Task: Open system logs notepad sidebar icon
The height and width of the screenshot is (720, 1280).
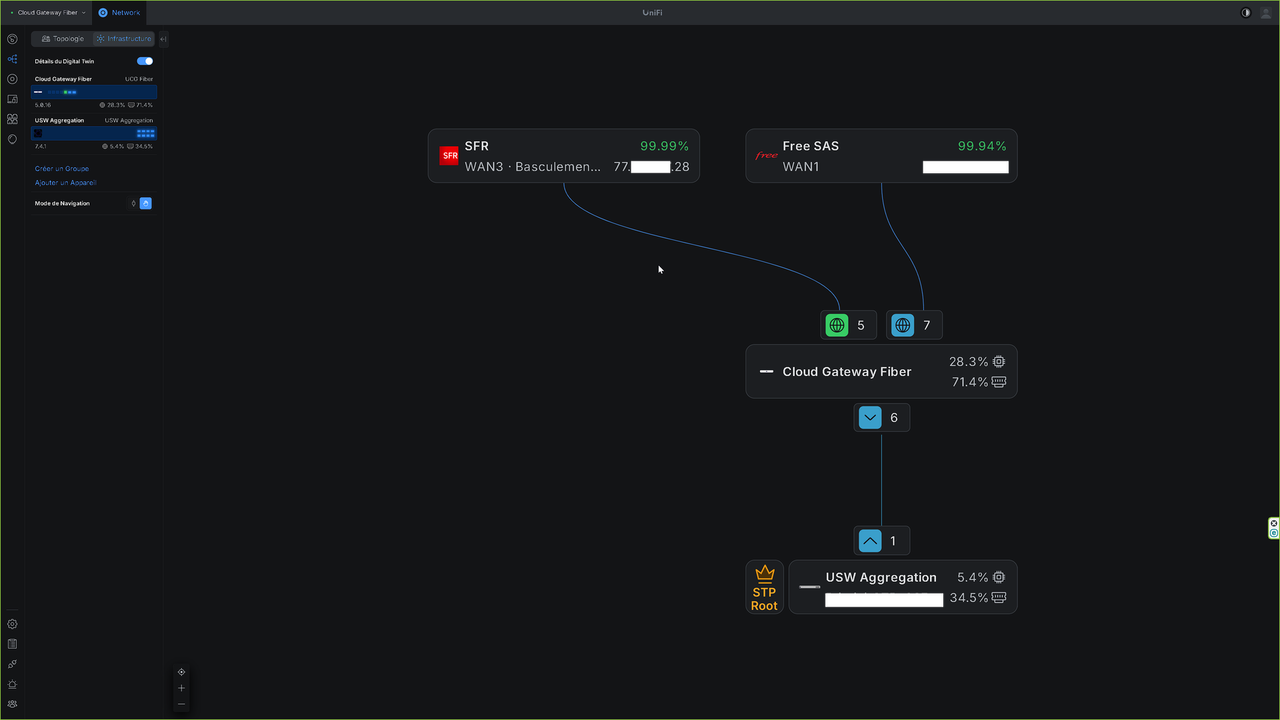Action: [x=12, y=644]
